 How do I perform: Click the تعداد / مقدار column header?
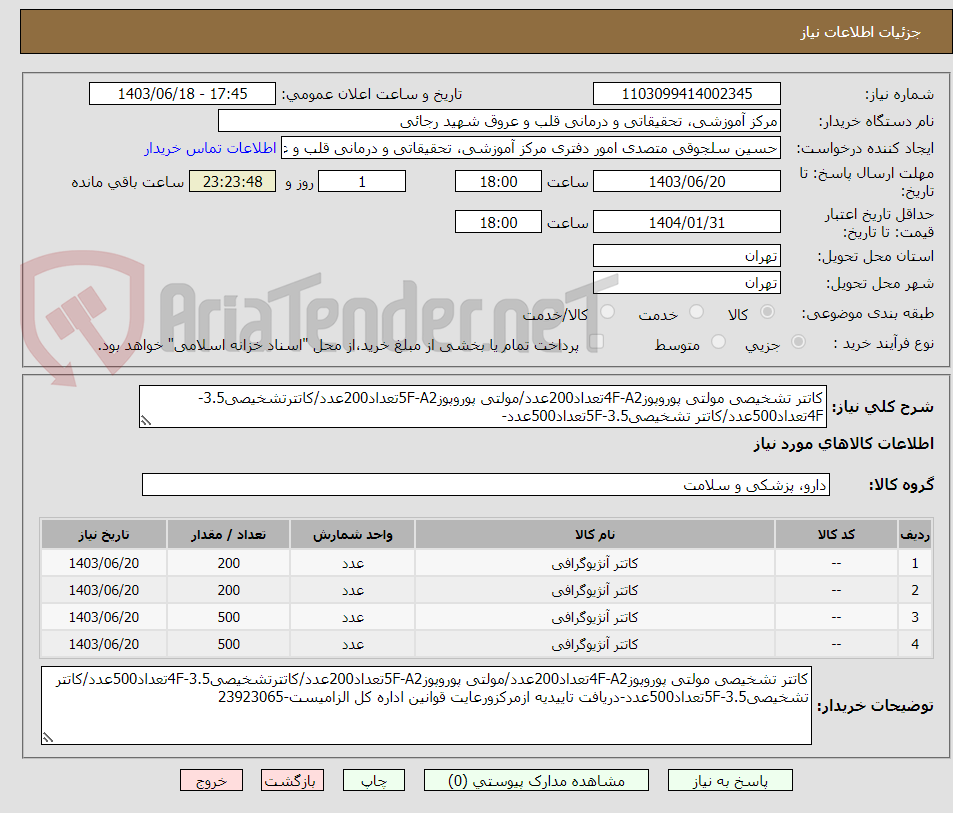click(x=229, y=535)
